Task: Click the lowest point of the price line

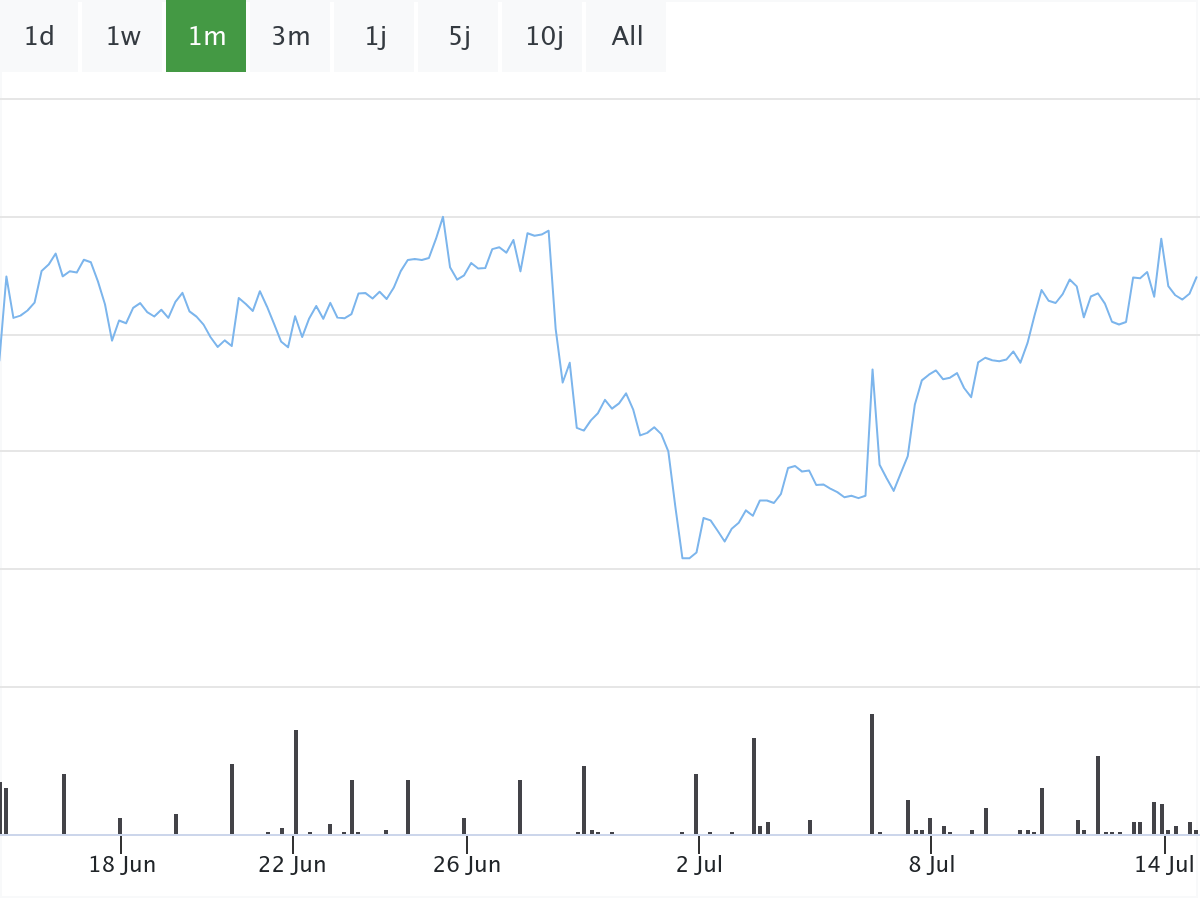Action: tap(686, 558)
